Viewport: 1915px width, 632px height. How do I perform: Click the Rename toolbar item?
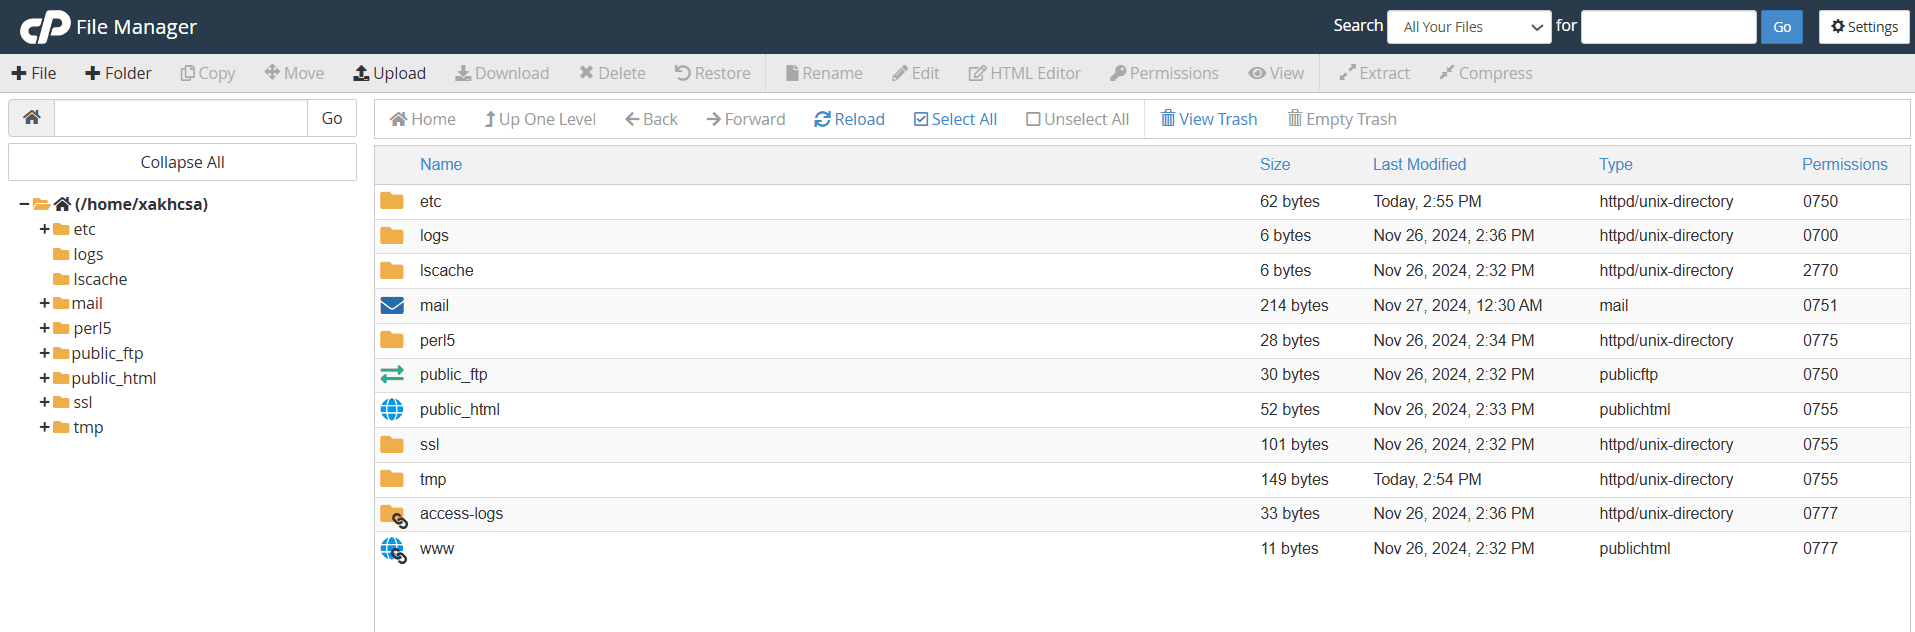tap(824, 73)
